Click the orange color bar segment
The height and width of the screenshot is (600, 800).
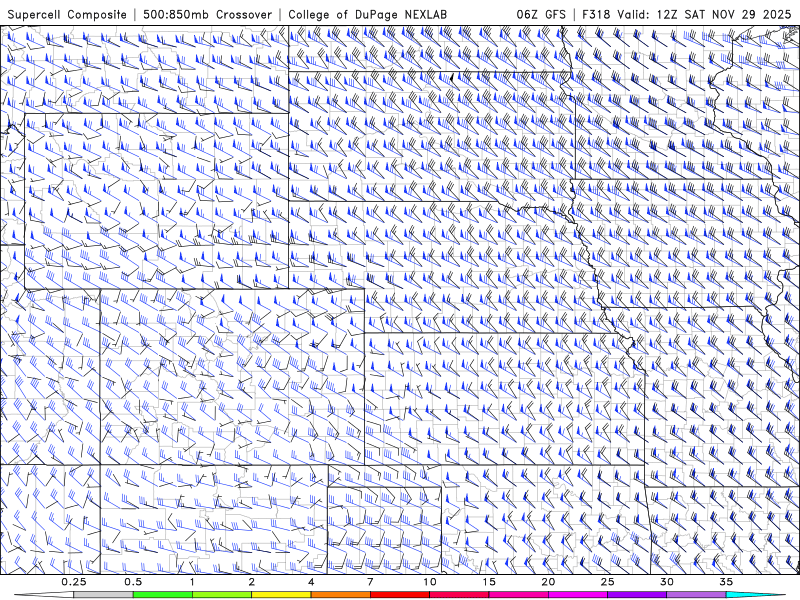[x=340, y=595]
